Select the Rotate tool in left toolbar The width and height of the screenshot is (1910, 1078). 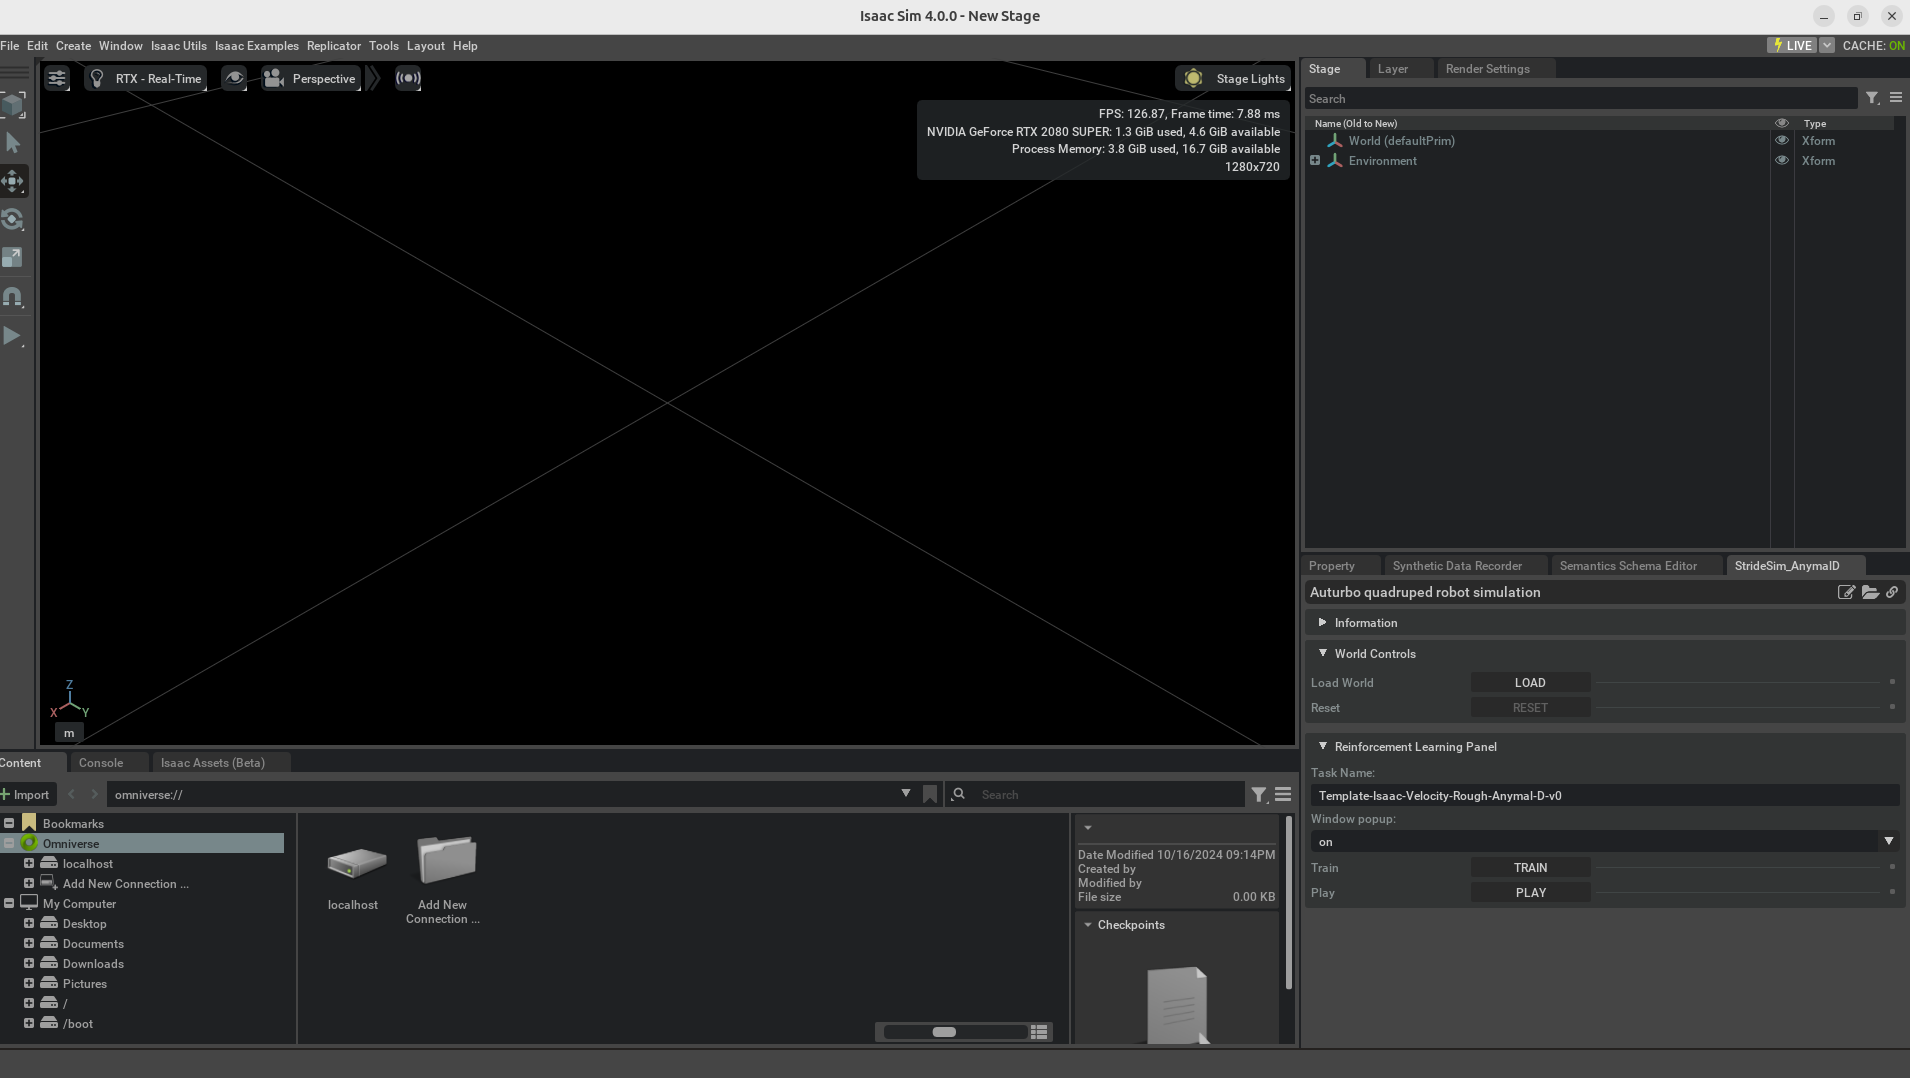click(13, 219)
